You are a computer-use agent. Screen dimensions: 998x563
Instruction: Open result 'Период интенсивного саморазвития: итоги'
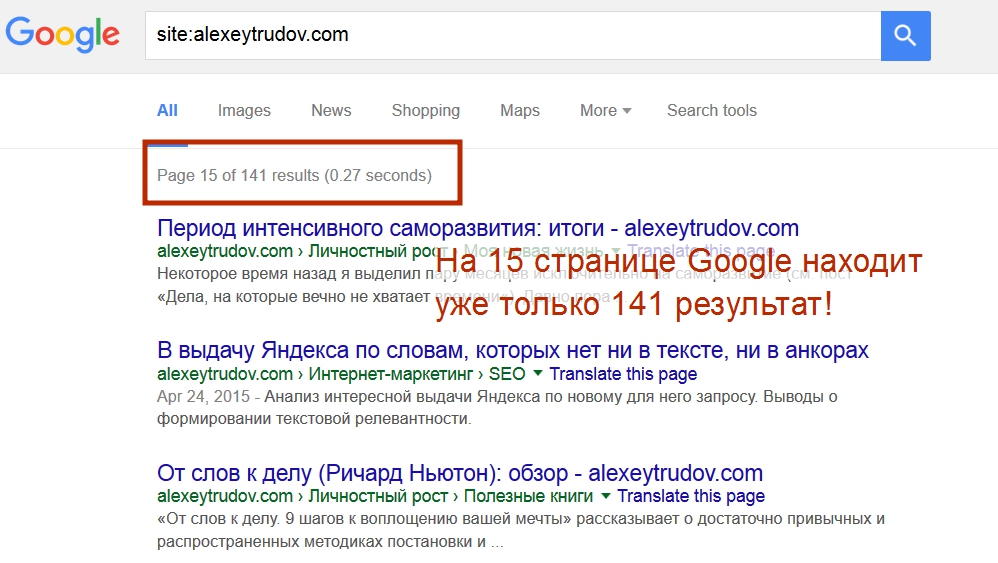[478, 228]
